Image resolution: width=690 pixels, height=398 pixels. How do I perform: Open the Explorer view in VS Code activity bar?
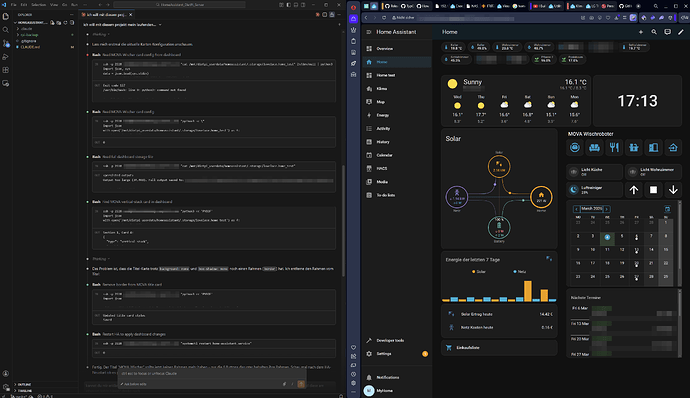click(6, 16)
